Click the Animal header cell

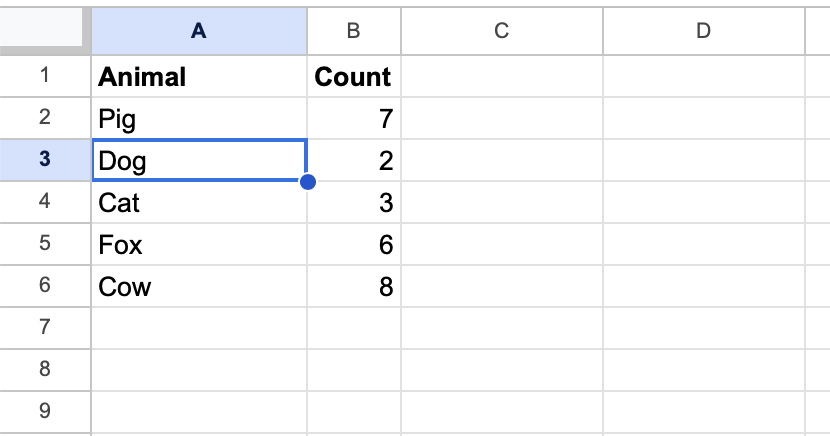tap(199, 77)
